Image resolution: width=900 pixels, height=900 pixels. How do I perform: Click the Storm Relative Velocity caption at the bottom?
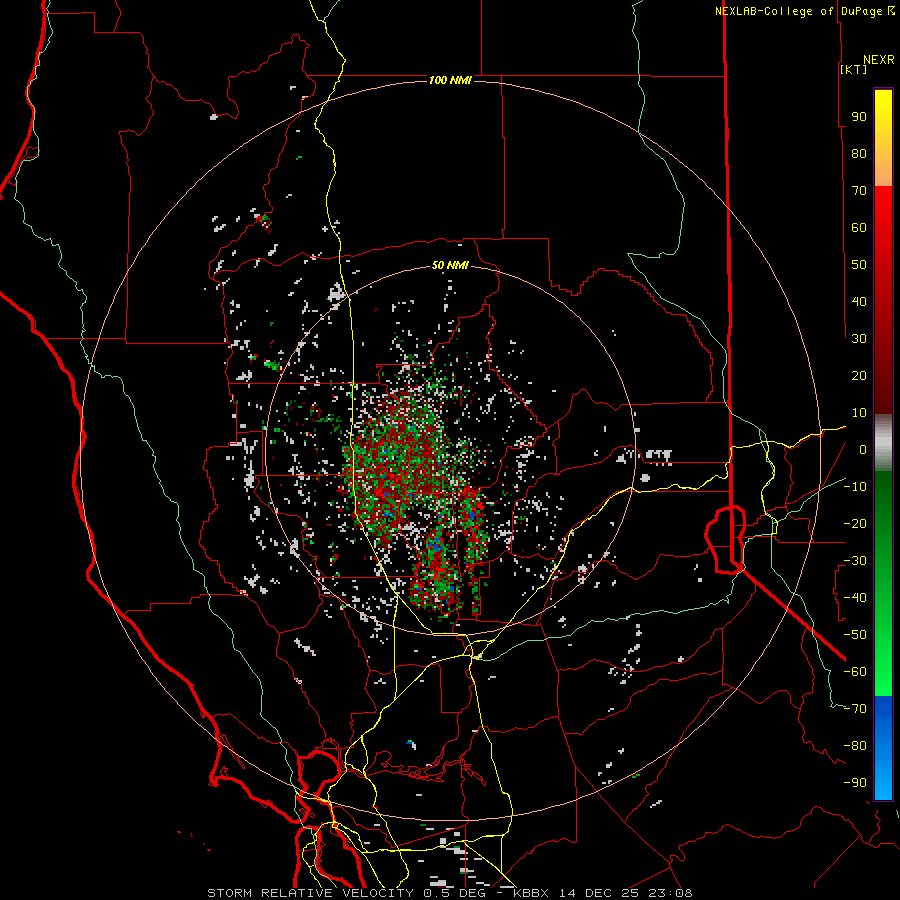[x=450, y=893]
